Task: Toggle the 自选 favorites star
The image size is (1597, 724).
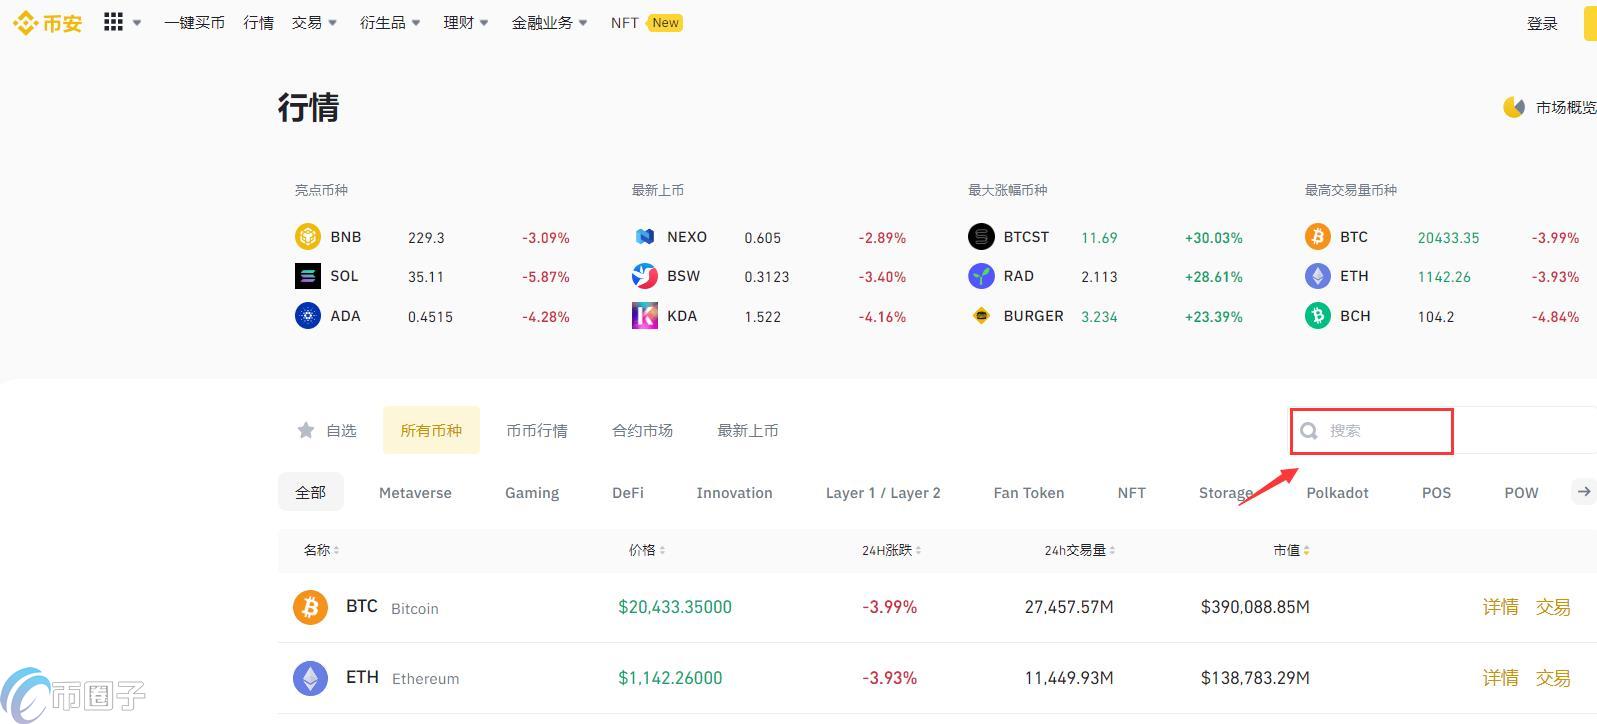Action: (306, 430)
